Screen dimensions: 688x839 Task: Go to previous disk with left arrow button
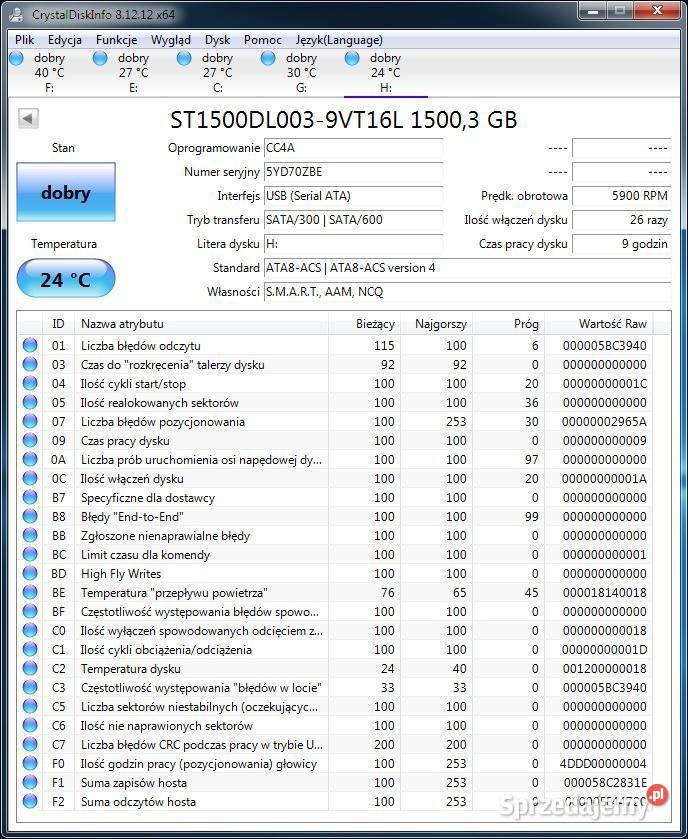tap(28, 119)
